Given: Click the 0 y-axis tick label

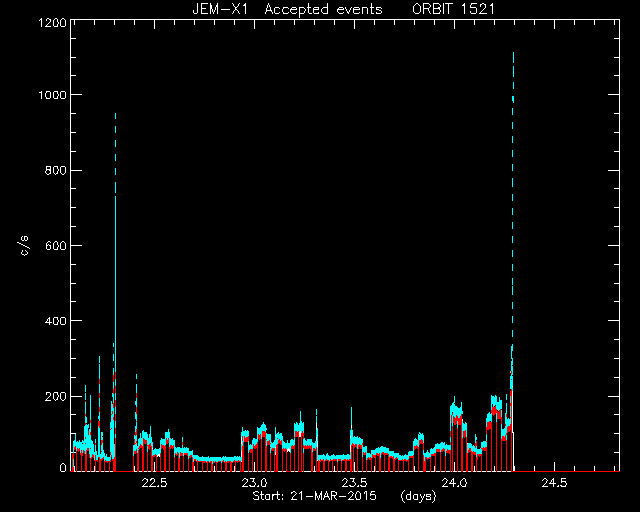Looking at the screenshot, I should tap(63, 468).
